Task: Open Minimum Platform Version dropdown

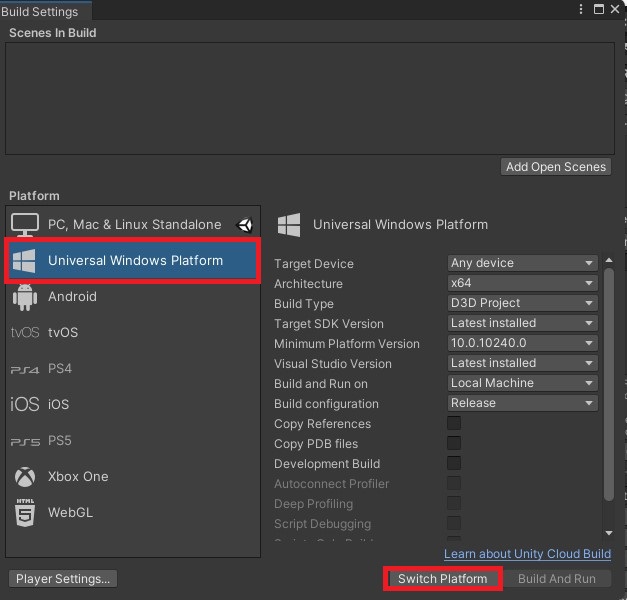Action: (x=523, y=343)
